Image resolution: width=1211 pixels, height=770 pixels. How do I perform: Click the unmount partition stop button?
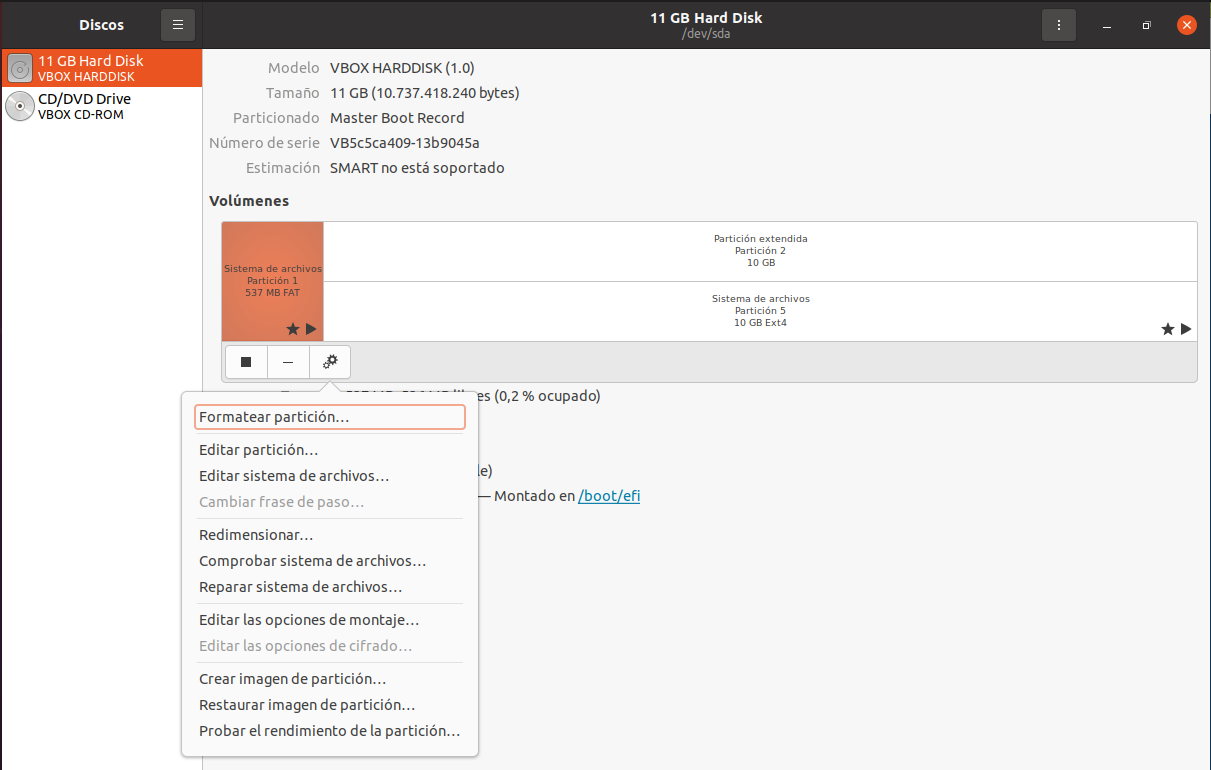(246, 362)
